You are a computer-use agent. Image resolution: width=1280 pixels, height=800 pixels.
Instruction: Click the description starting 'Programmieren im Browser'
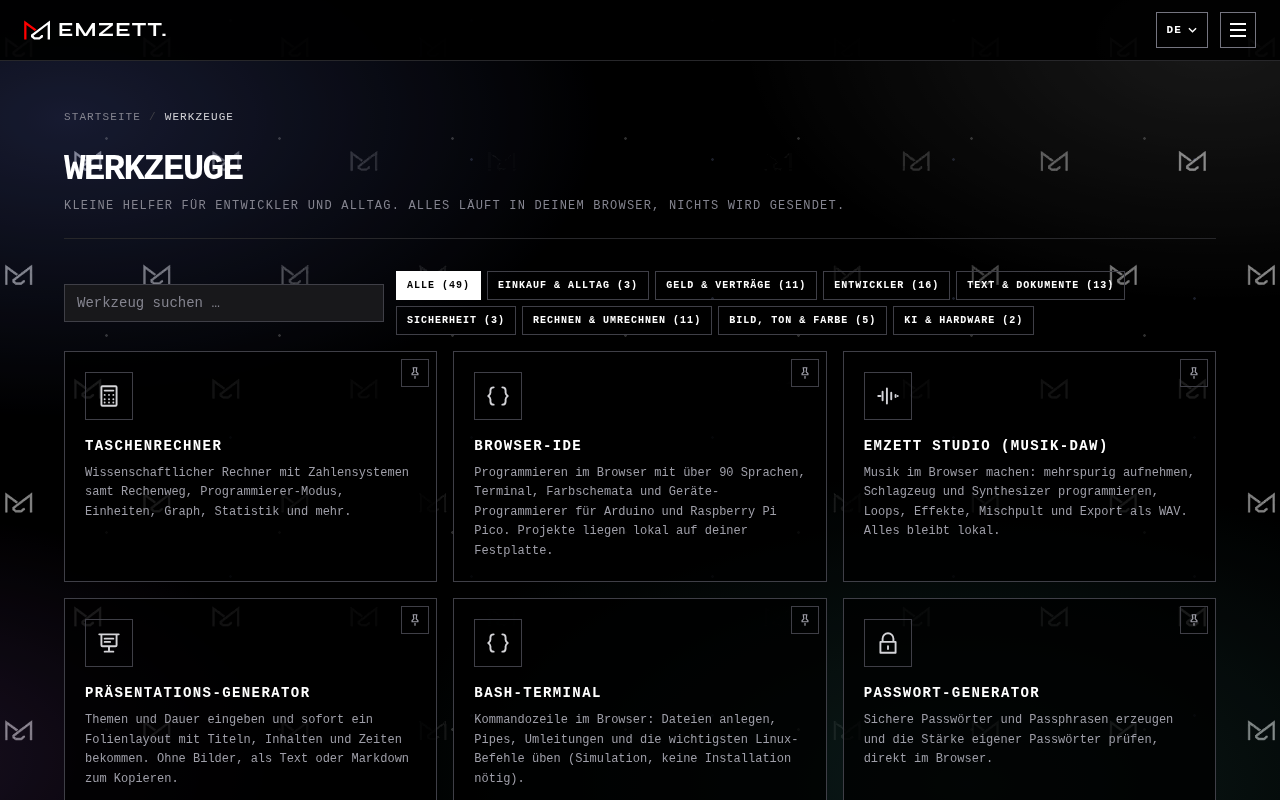640,511
